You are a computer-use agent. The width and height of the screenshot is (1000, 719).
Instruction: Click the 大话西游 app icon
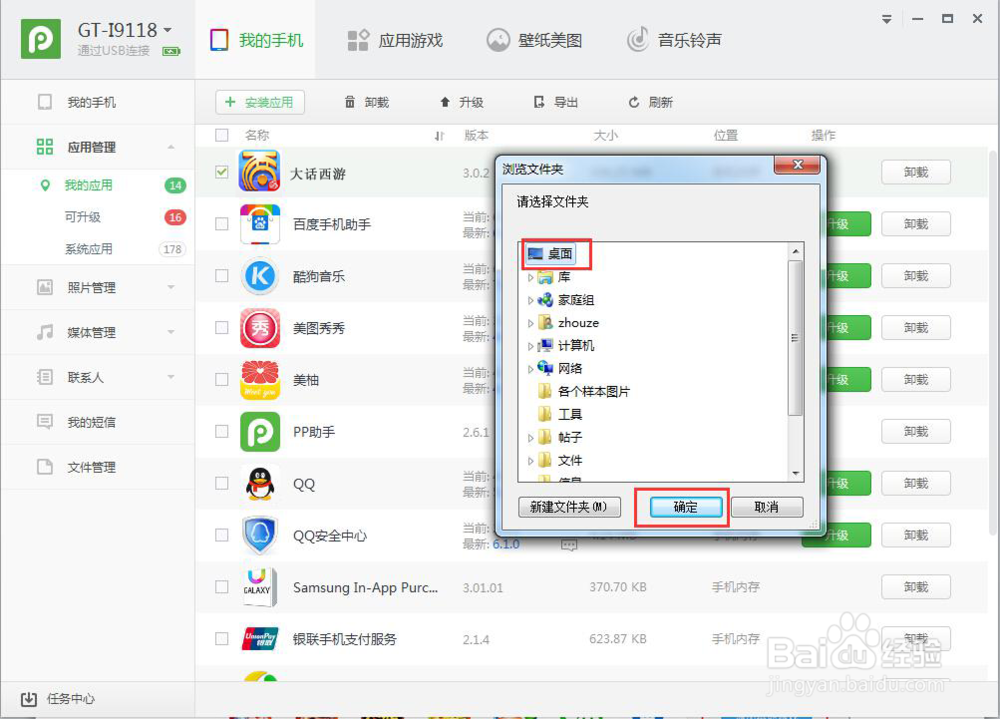pos(260,171)
